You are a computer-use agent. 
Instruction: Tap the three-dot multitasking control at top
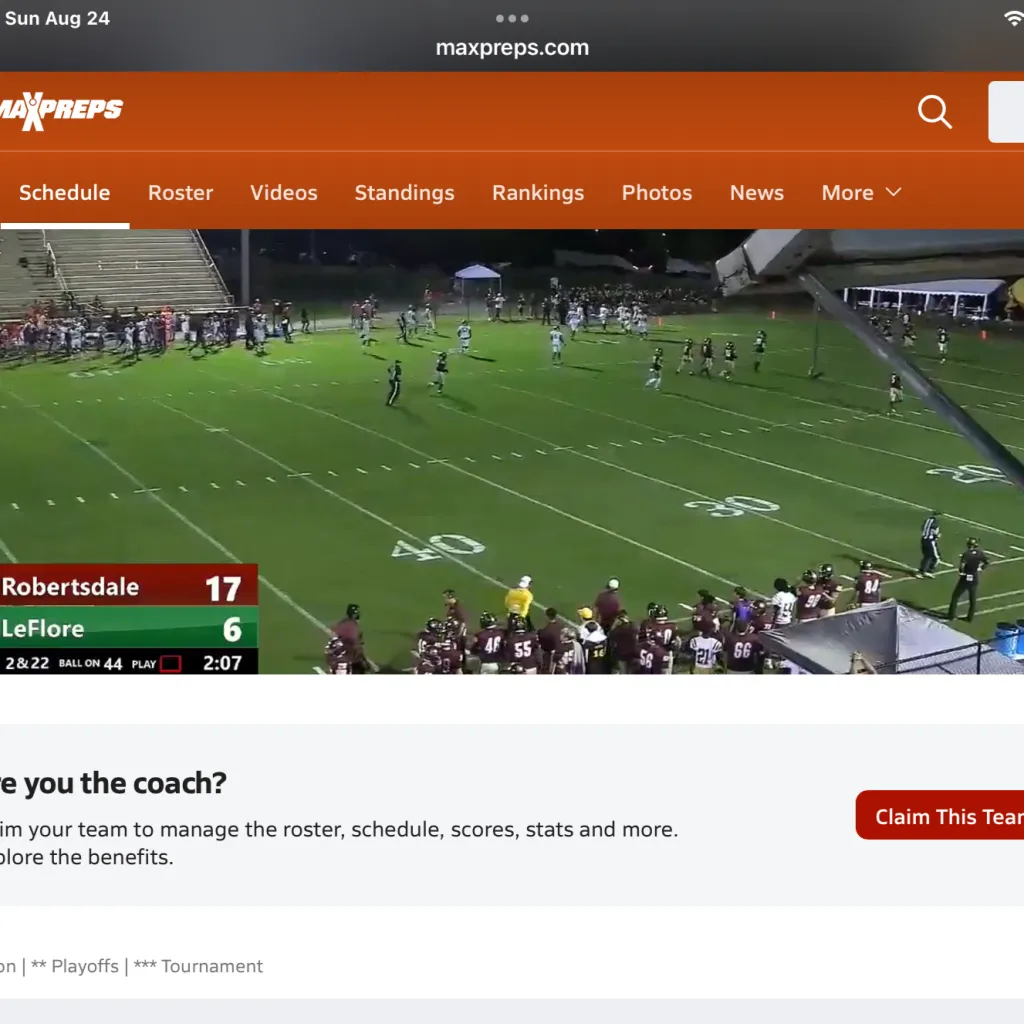click(512, 18)
